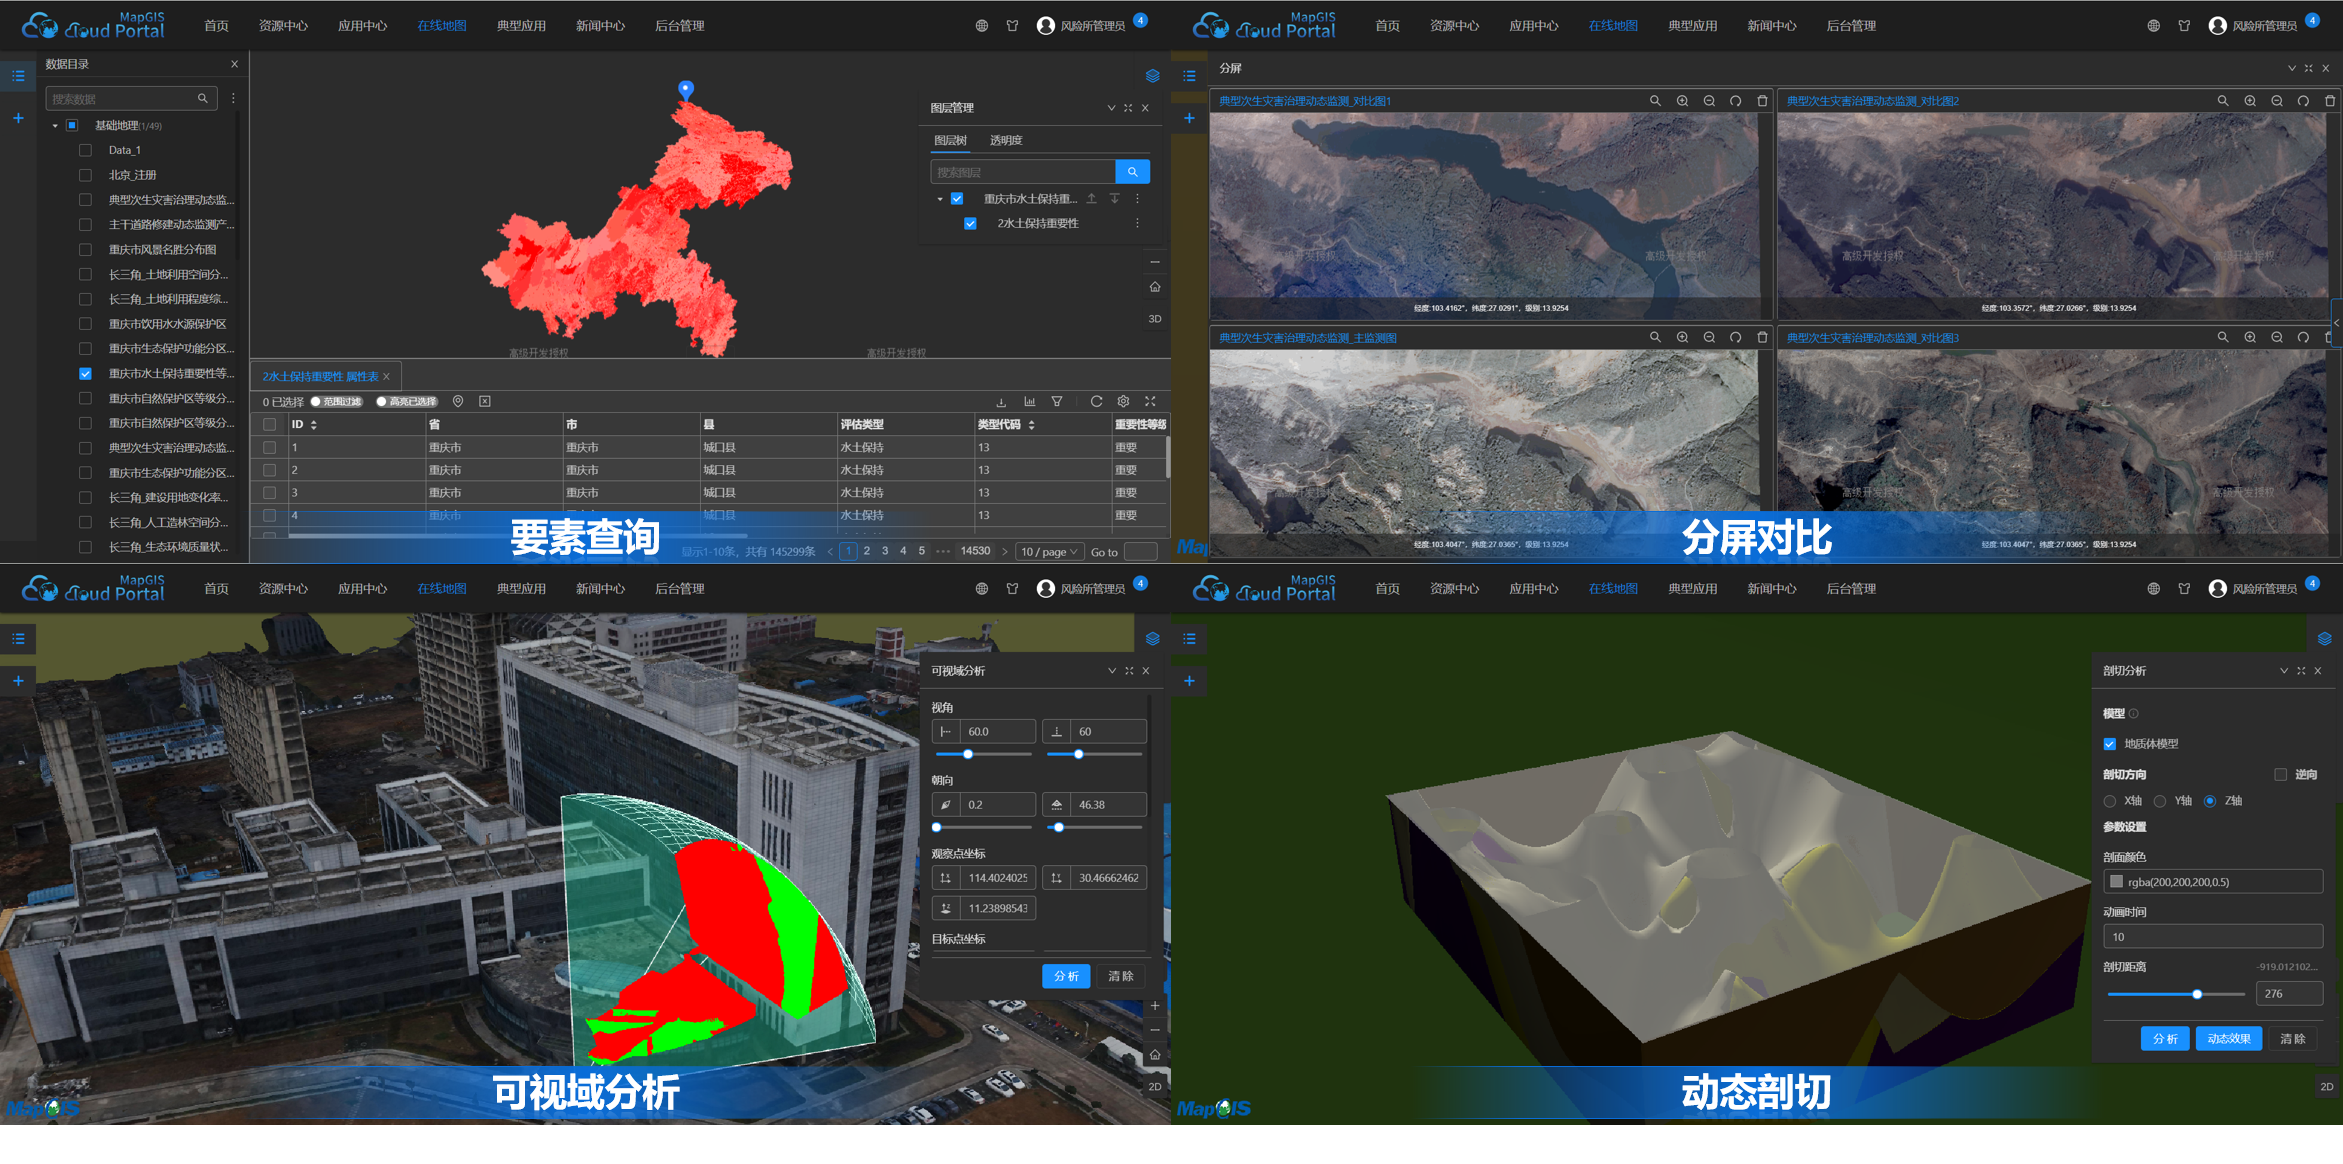2343x1164 pixels.
Task: Toggle 范围过滤 switch in attribute table
Action: tap(336, 402)
